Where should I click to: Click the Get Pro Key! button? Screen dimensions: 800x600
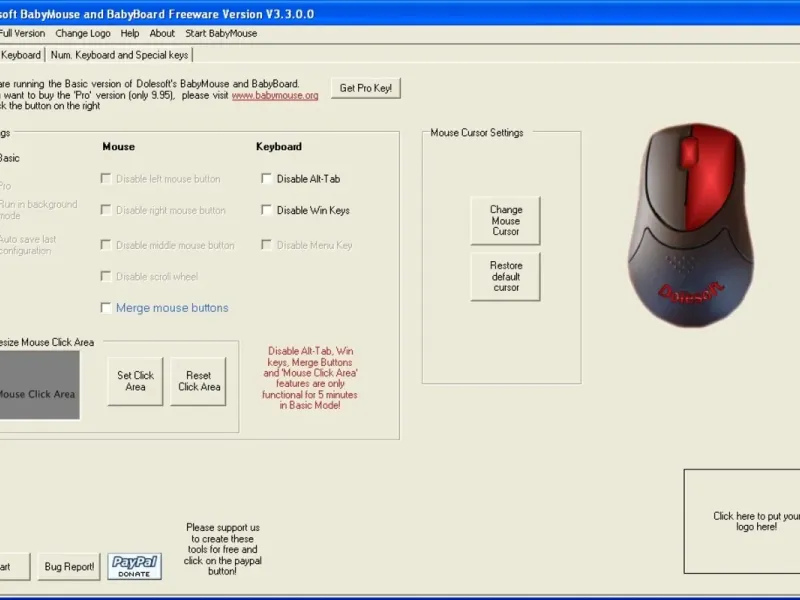click(x=366, y=88)
